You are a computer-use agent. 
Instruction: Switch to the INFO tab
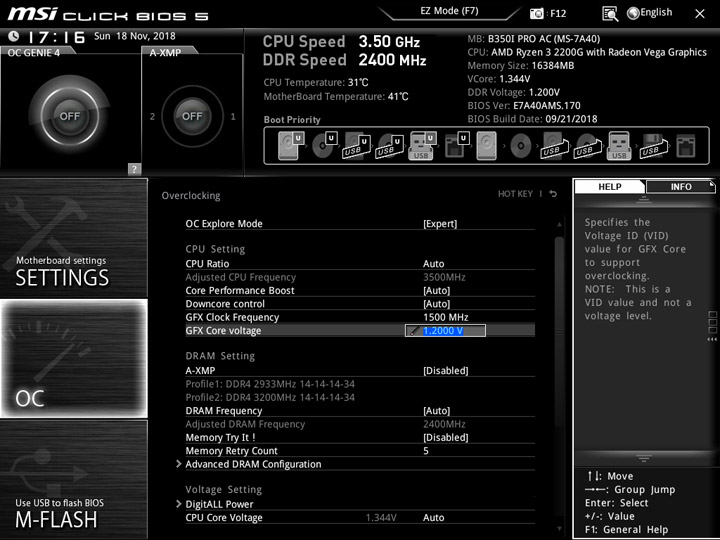click(x=681, y=186)
